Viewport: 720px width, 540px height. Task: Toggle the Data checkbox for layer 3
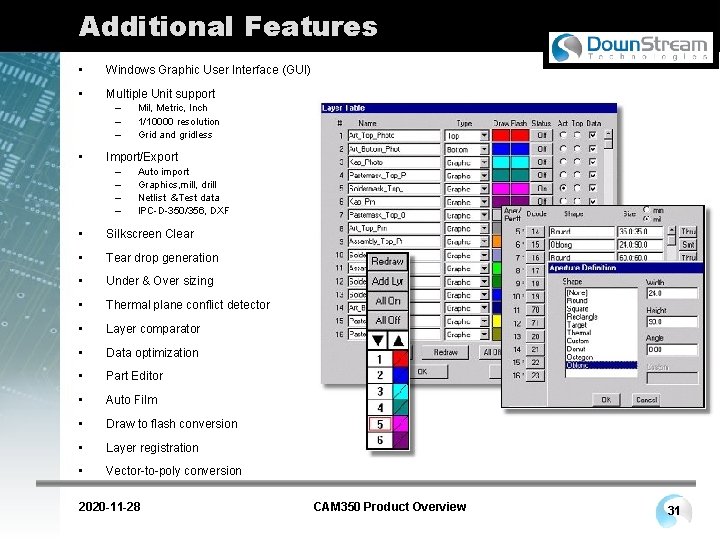593,162
